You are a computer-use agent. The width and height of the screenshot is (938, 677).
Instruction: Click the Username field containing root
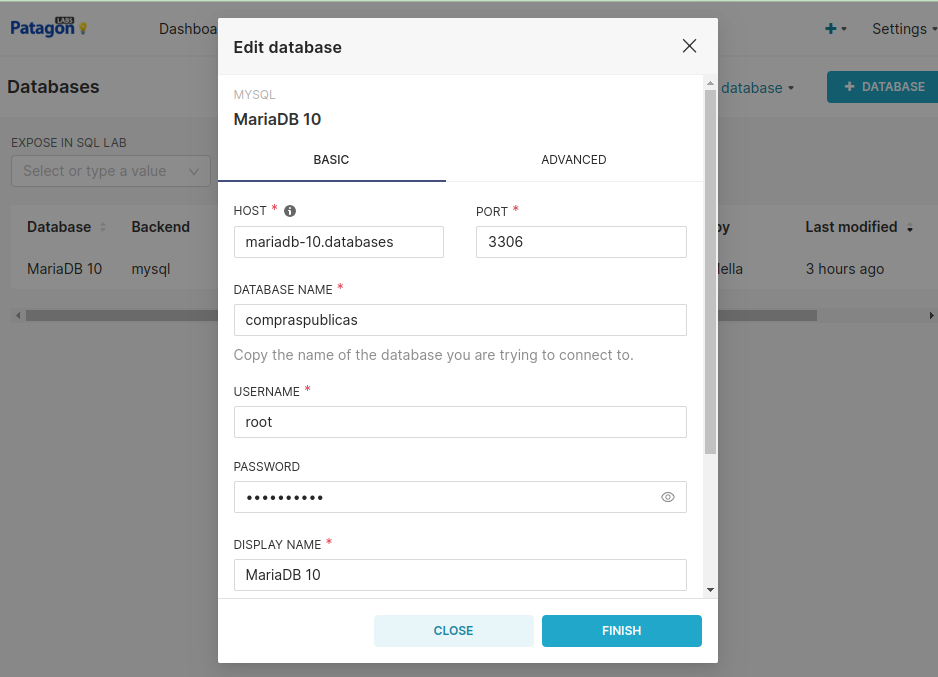click(460, 422)
